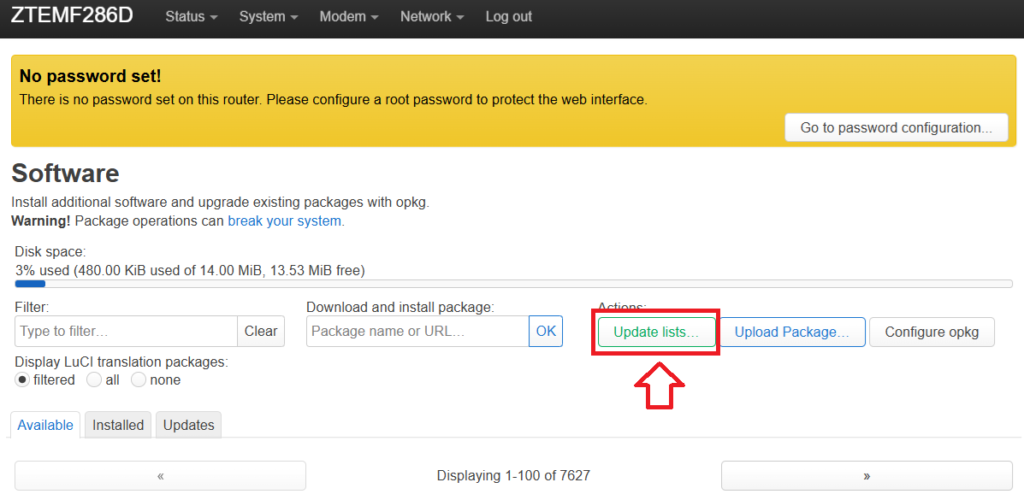Open the Available packages tab
This screenshot has width=1024, height=500.
[x=45, y=425]
